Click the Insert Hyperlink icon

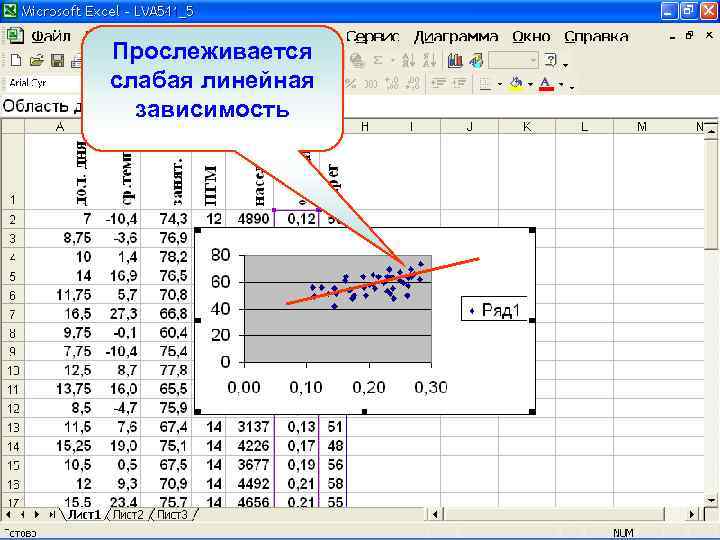click(x=357, y=60)
